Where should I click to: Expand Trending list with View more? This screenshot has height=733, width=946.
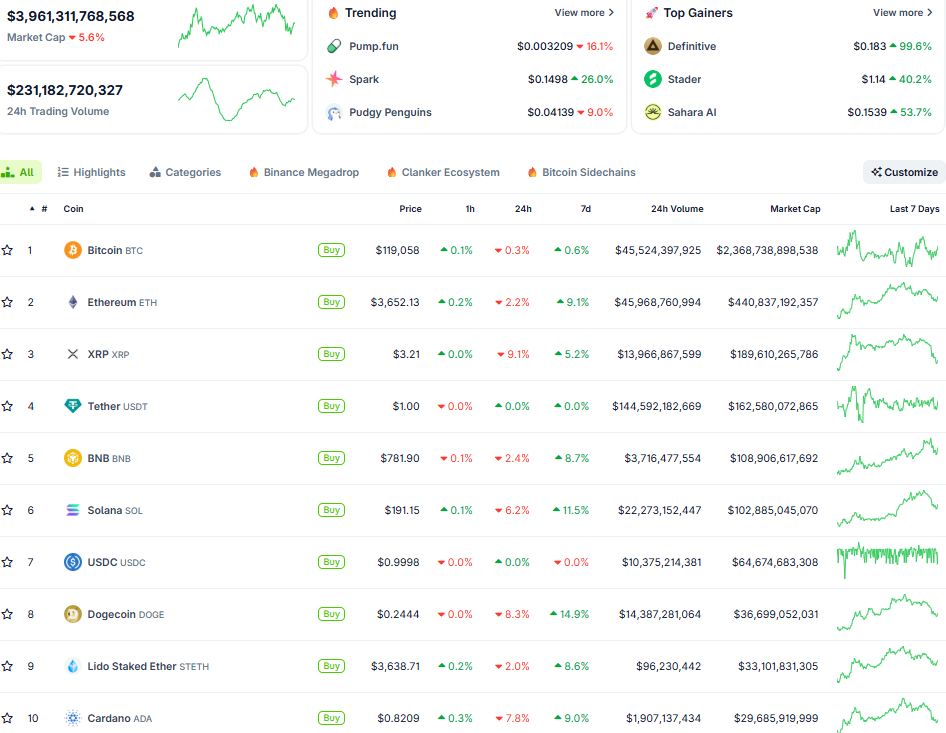pos(584,13)
